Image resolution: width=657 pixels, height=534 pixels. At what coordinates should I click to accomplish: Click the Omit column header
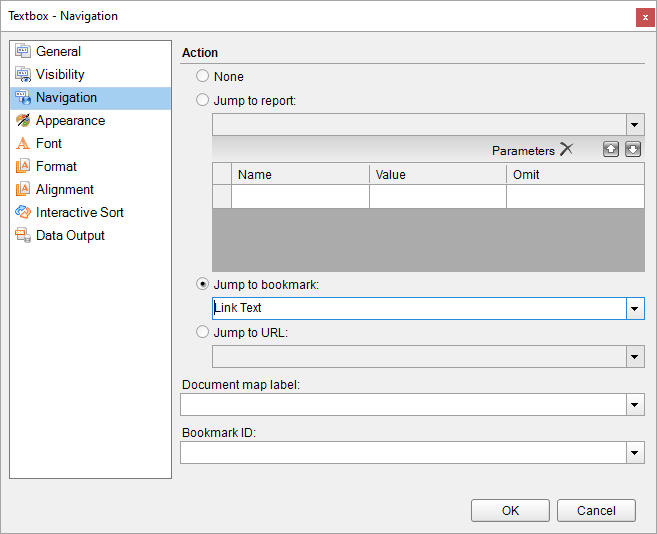[575, 174]
